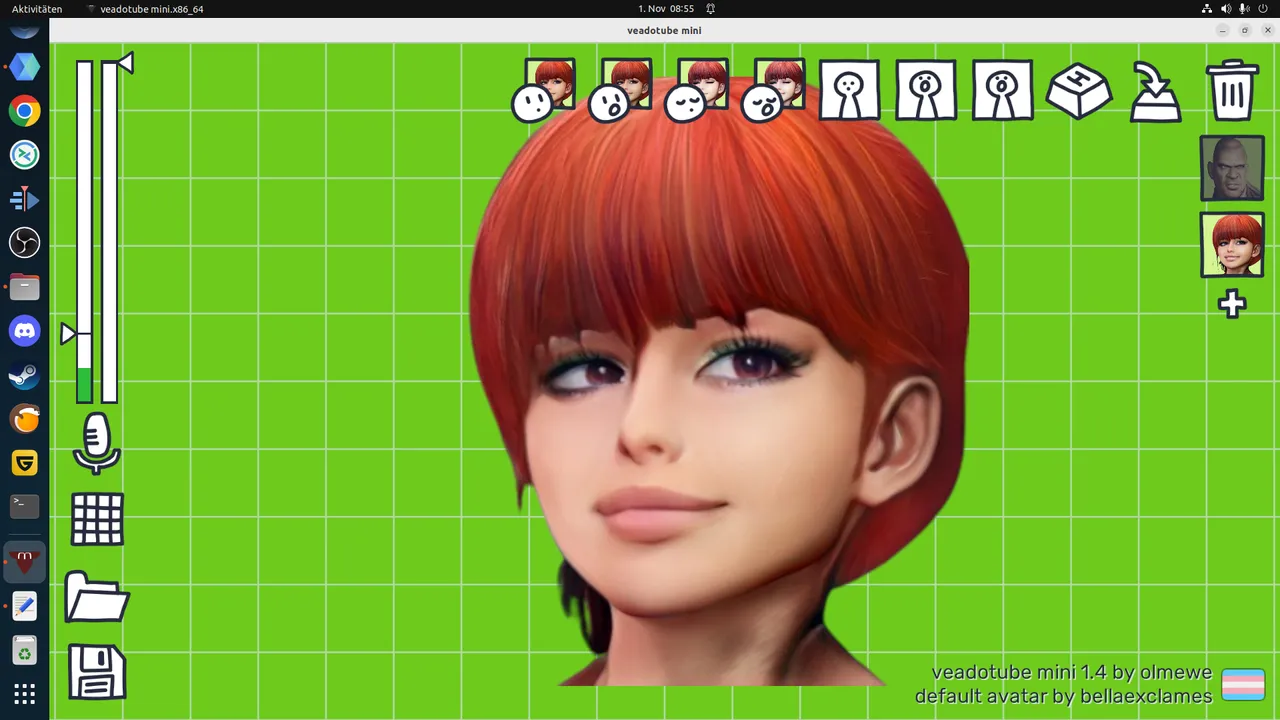Open the middle open-mouth figure icon
This screenshot has height=720, width=1280.
tap(926, 91)
